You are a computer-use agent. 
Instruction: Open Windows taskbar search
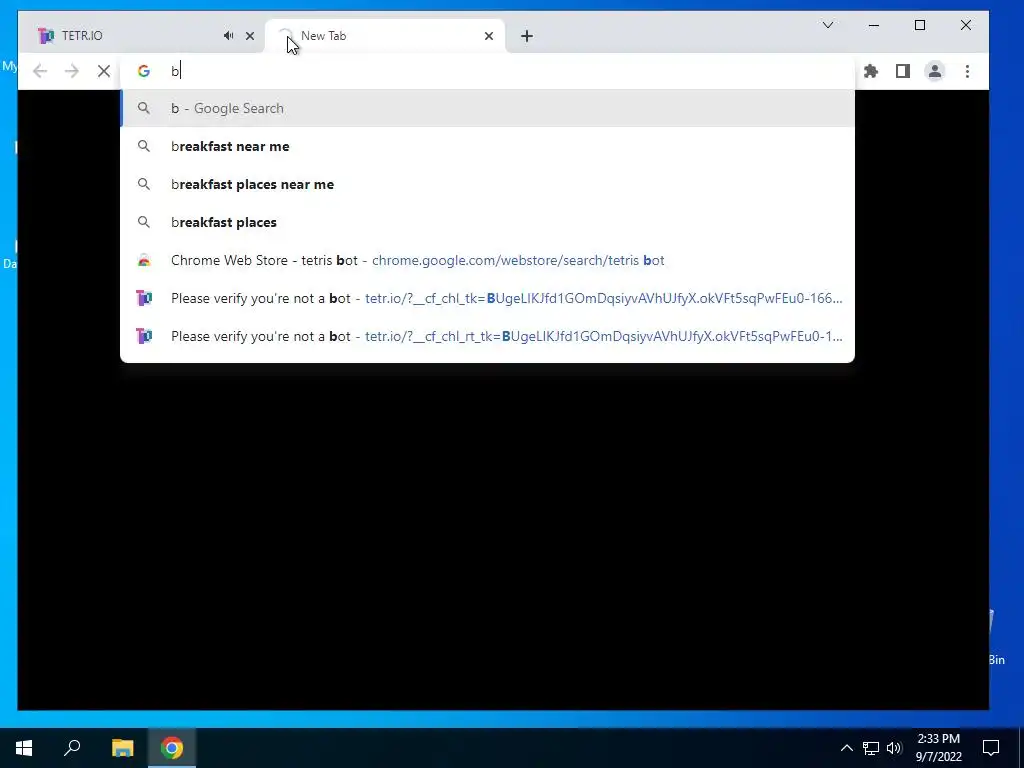(72, 747)
